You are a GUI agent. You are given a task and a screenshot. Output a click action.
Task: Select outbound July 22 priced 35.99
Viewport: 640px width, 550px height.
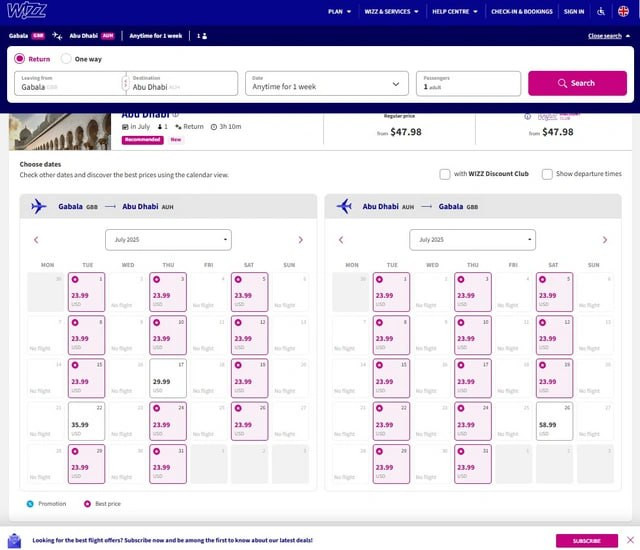(x=87, y=421)
